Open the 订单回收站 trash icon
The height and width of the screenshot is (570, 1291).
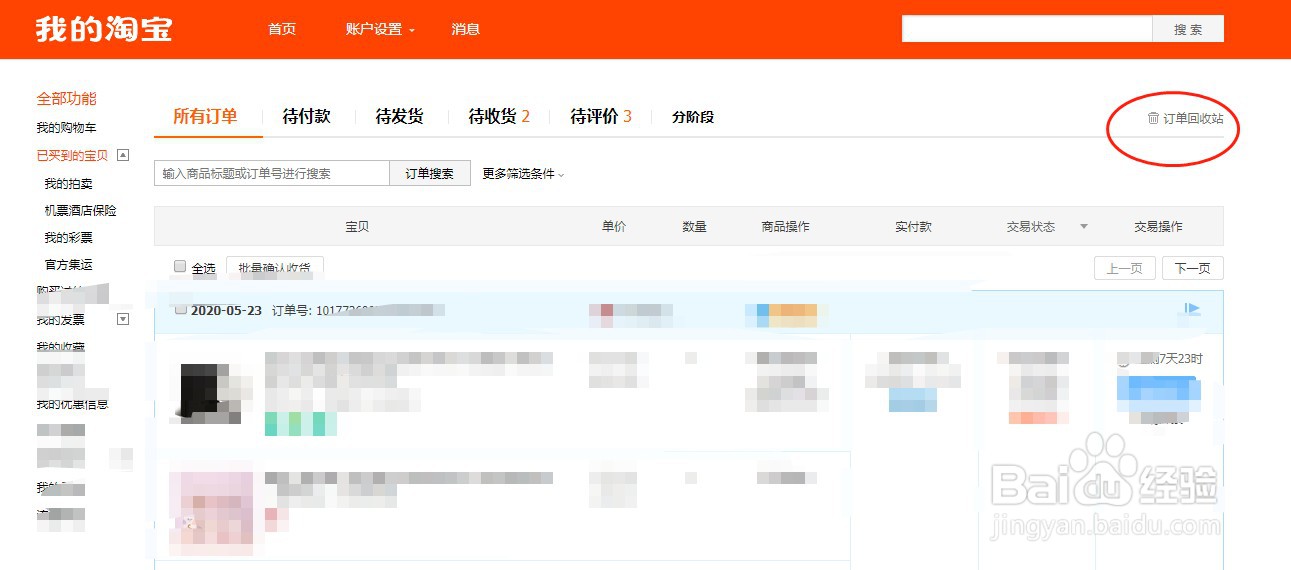pos(1153,118)
